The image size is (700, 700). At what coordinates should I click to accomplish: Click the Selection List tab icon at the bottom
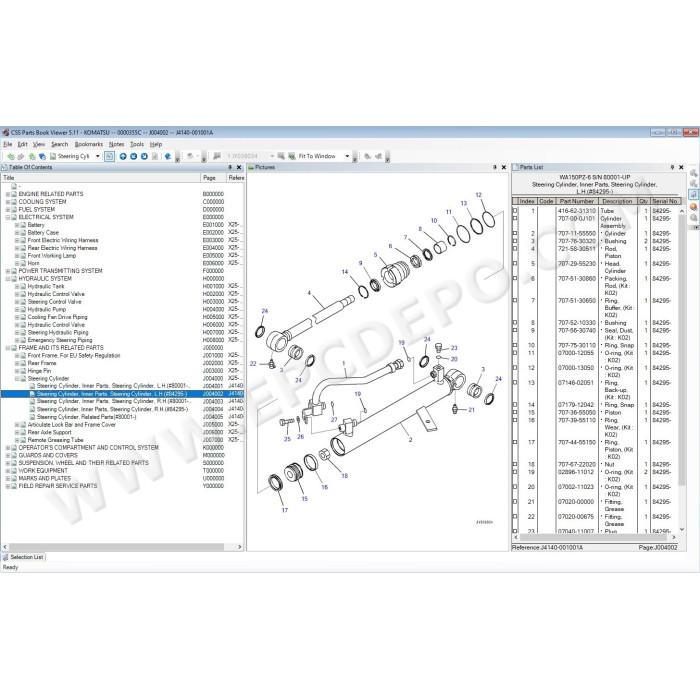click(x=5, y=557)
